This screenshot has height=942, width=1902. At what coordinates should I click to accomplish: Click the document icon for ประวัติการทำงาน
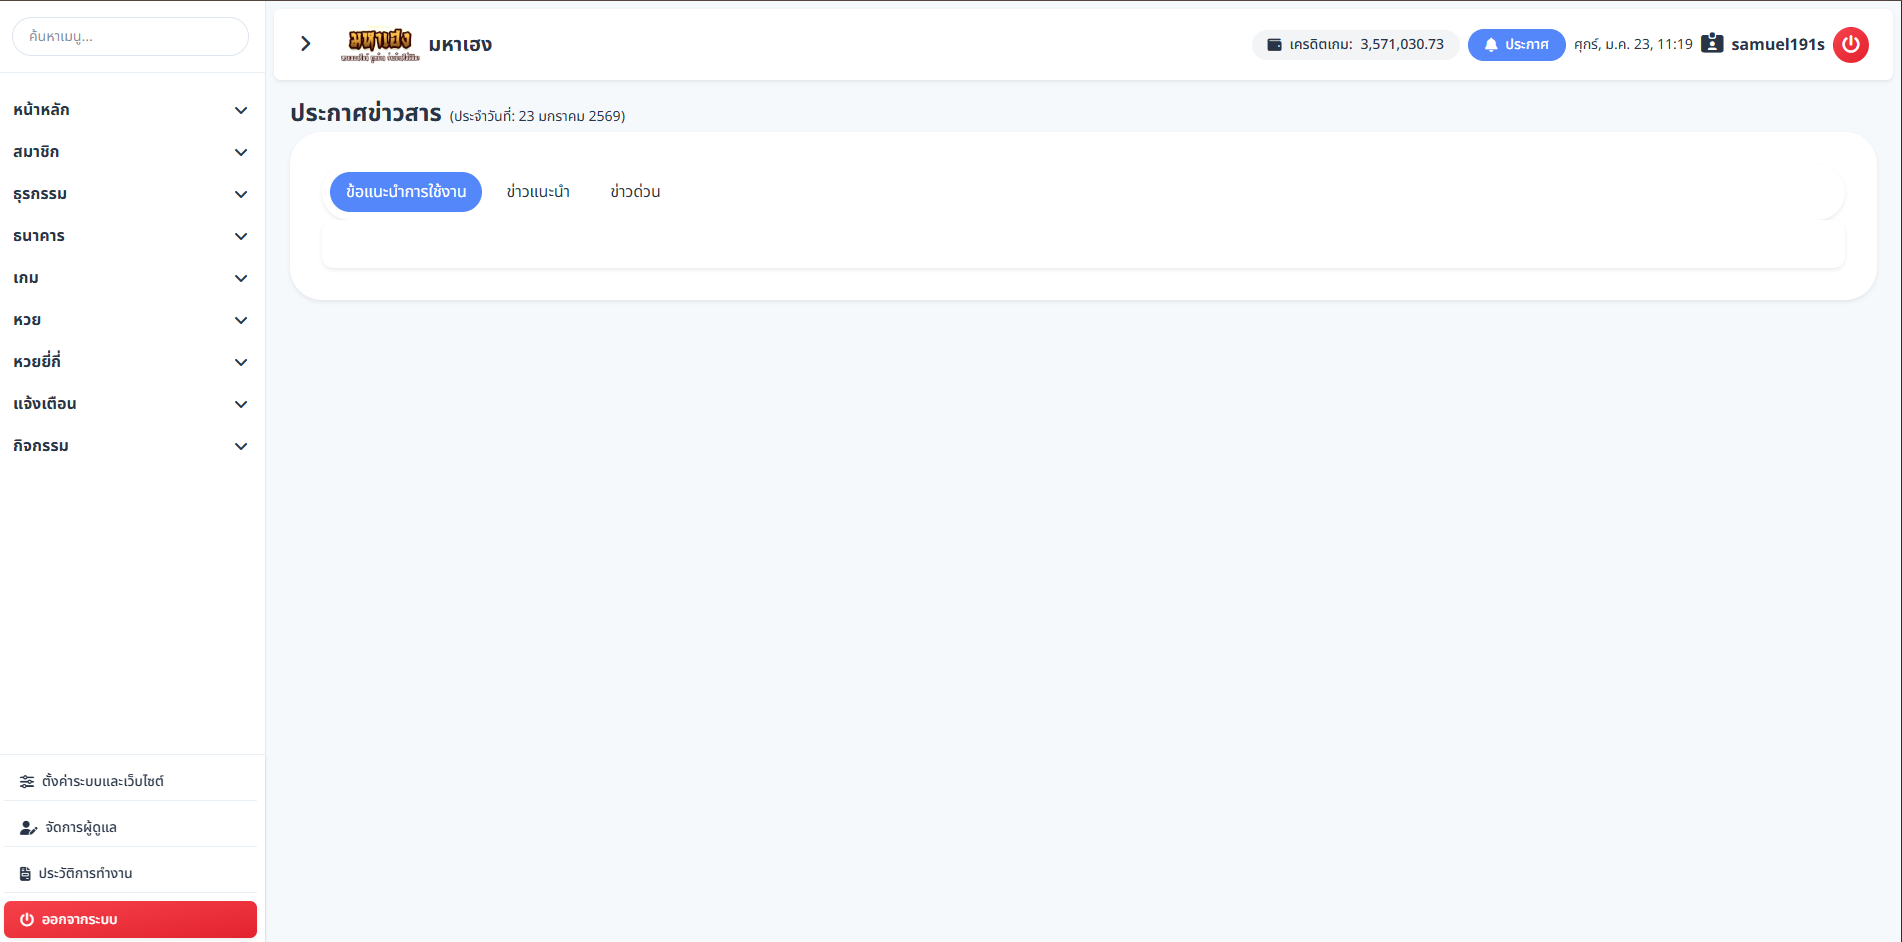[x=25, y=874]
